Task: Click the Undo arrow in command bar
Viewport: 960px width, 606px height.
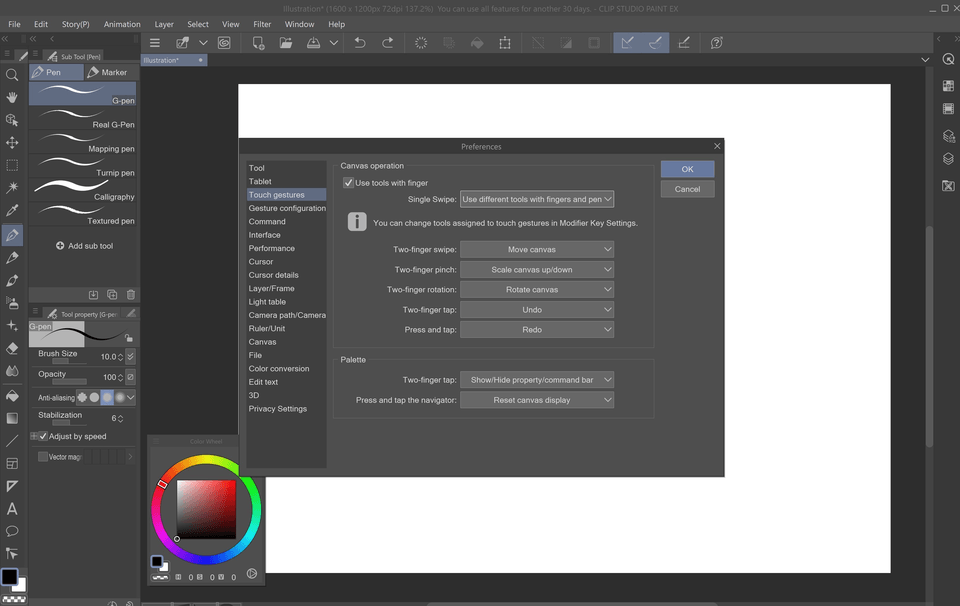Action: pyautogui.click(x=360, y=43)
